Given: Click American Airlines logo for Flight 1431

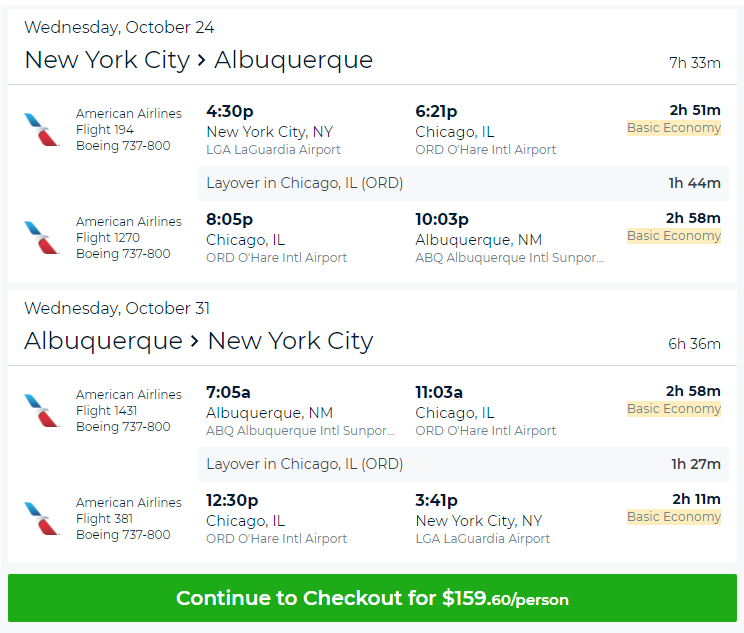Looking at the screenshot, I should point(42,411).
